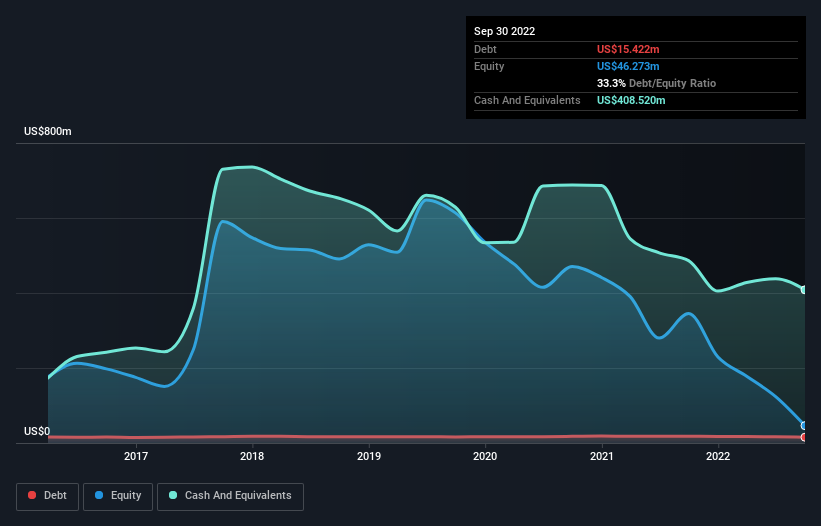Click the blue Equity legend dot
Viewport: 821px width, 526px height.
tap(99, 495)
